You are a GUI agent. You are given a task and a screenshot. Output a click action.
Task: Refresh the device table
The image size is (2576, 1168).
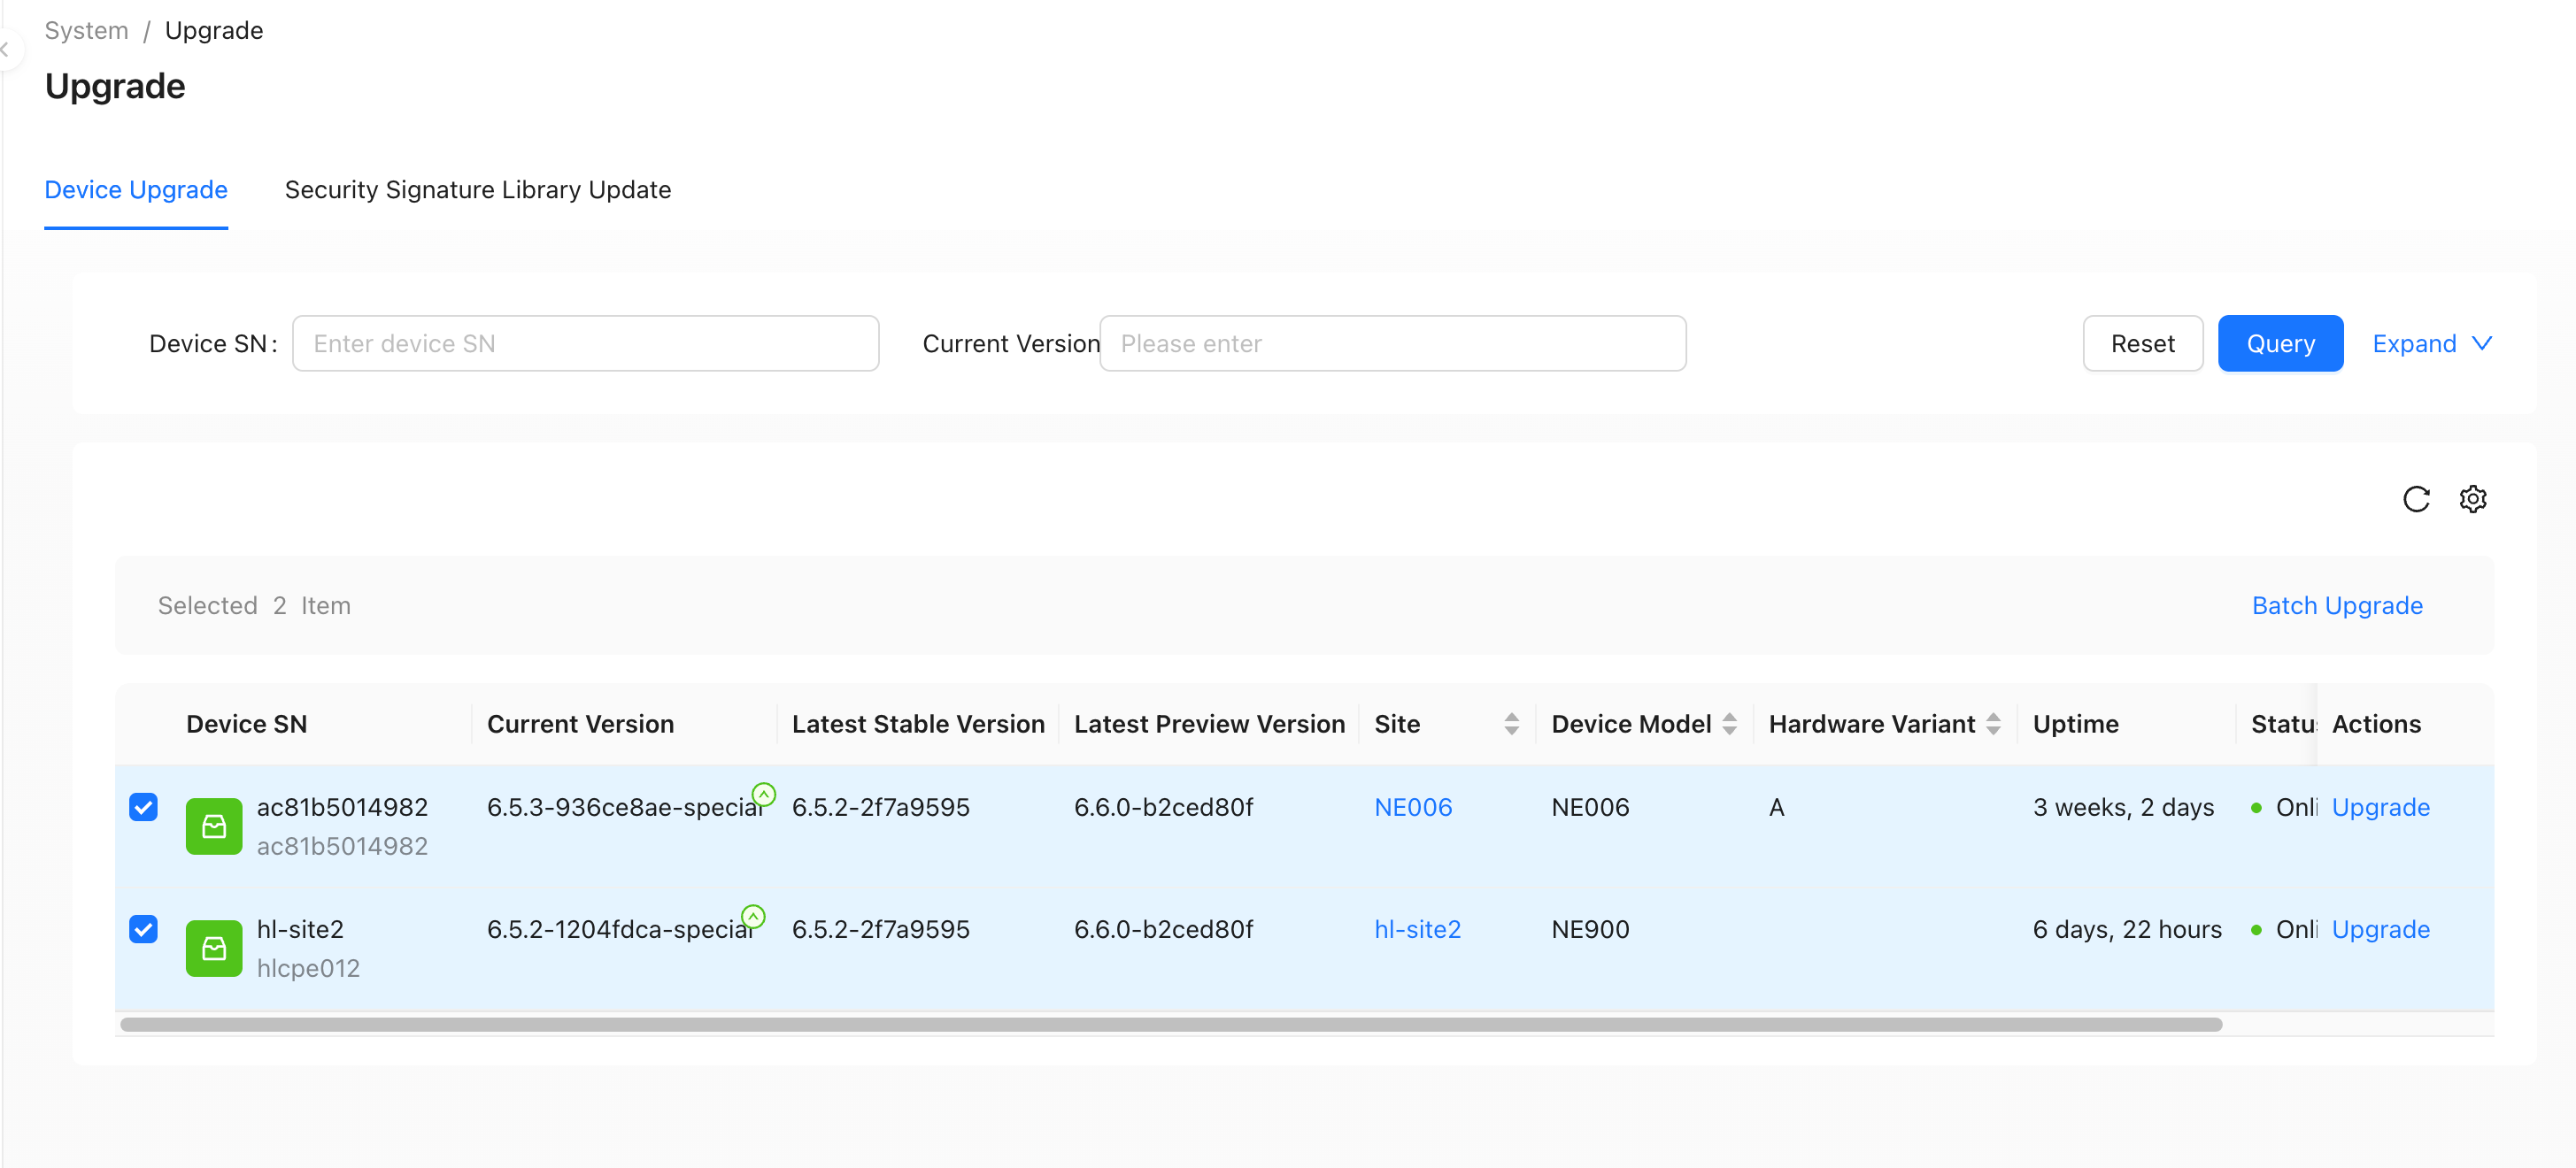pyautogui.click(x=2416, y=499)
